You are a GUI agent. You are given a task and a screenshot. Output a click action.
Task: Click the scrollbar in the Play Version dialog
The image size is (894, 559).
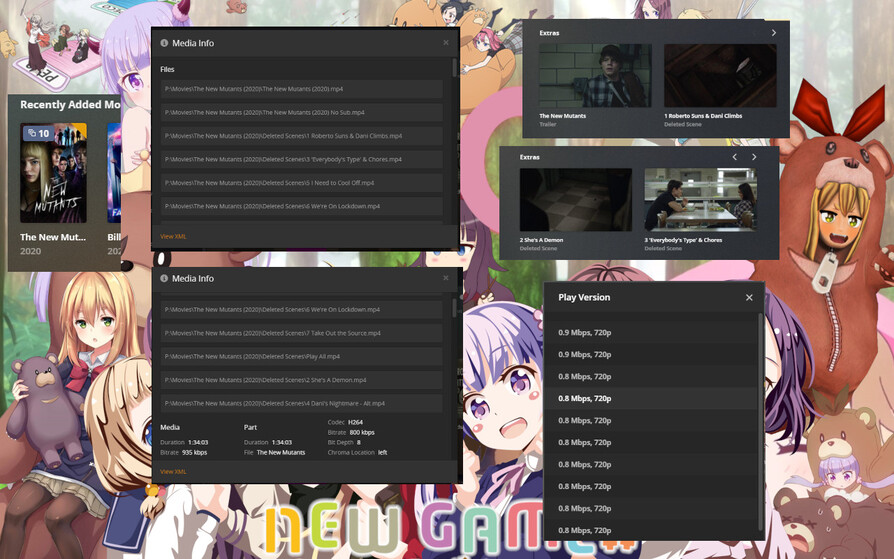point(761,422)
